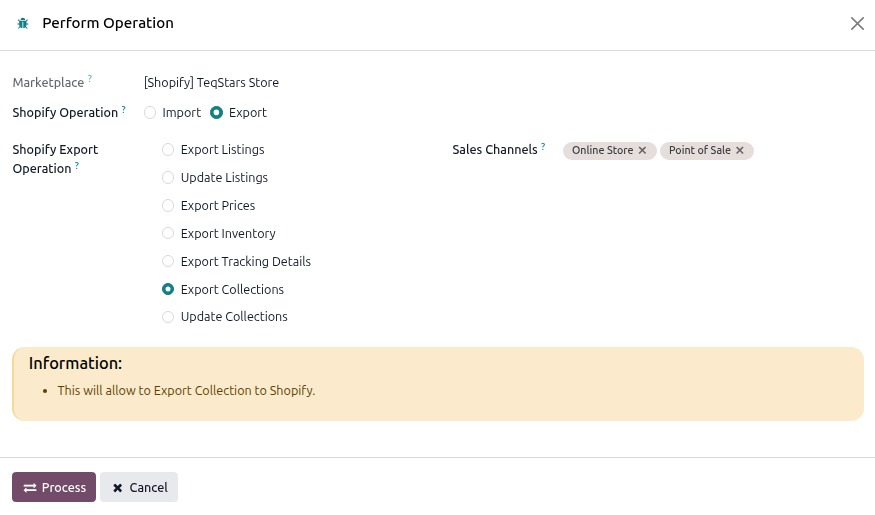Close the Perform Operation dialog

coord(857,23)
